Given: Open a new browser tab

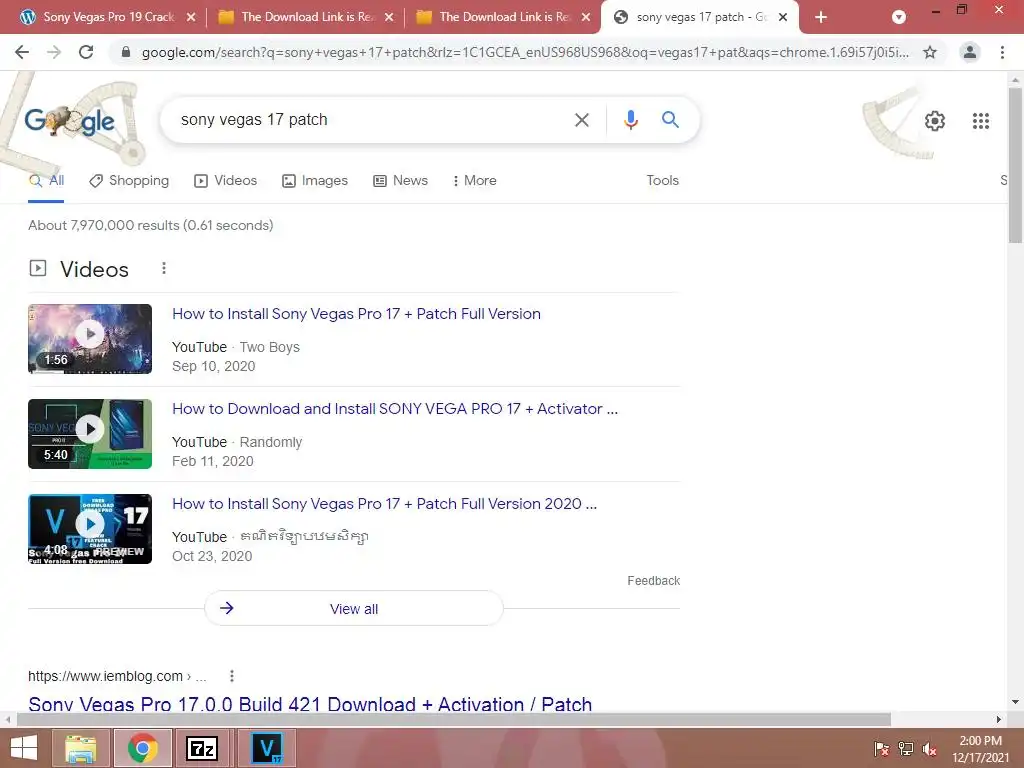Looking at the screenshot, I should (821, 17).
